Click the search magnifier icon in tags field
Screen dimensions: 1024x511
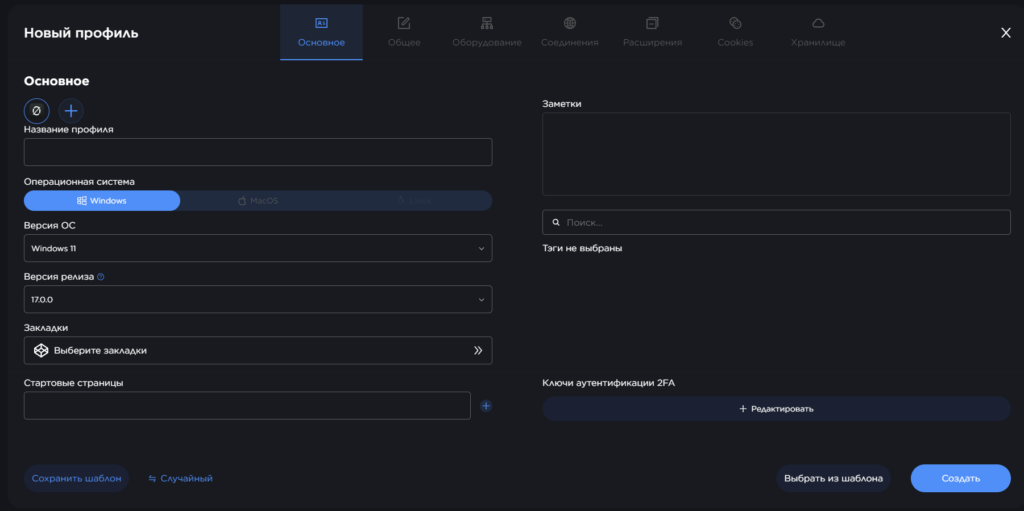click(x=556, y=222)
